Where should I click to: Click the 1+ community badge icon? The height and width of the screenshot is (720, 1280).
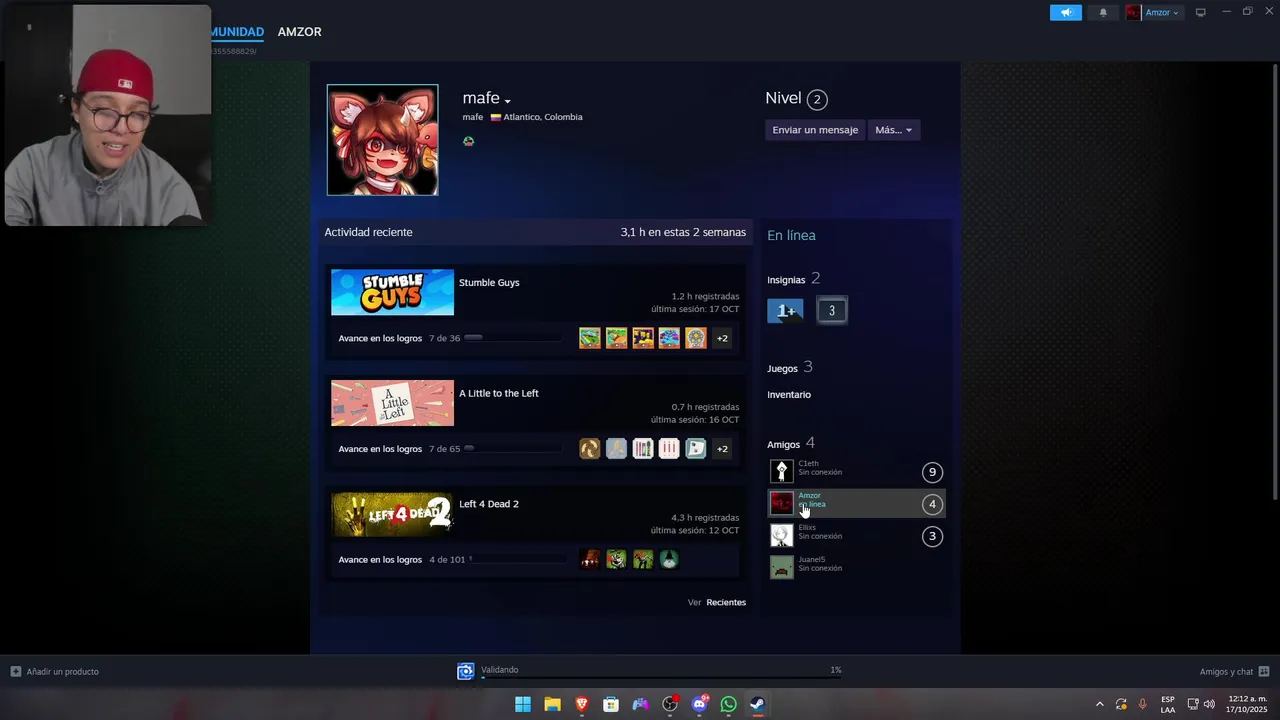(785, 311)
